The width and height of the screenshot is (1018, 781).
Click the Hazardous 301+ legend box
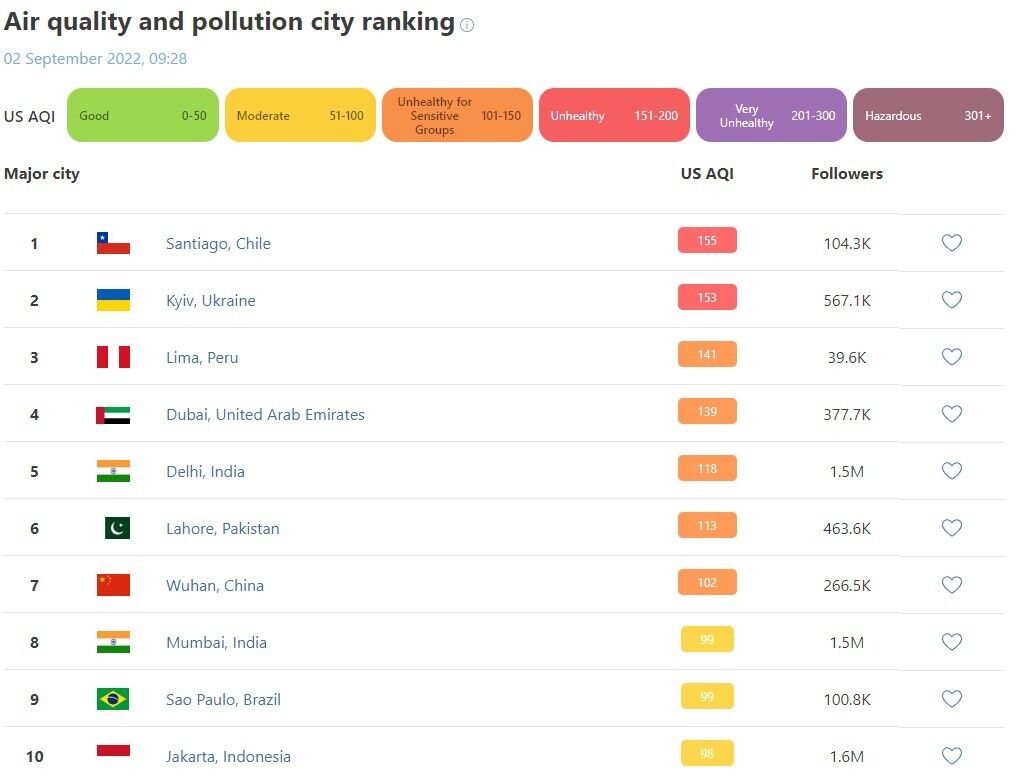(928, 115)
